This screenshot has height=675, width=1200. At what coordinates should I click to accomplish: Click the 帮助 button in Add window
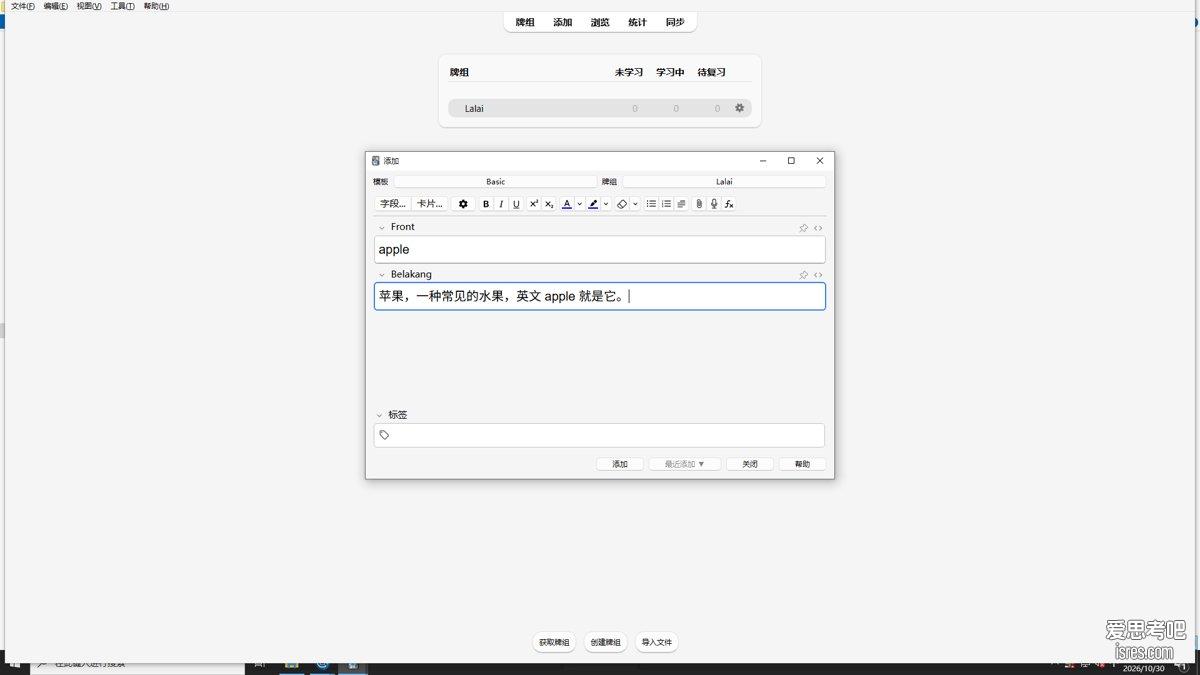click(x=802, y=464)
